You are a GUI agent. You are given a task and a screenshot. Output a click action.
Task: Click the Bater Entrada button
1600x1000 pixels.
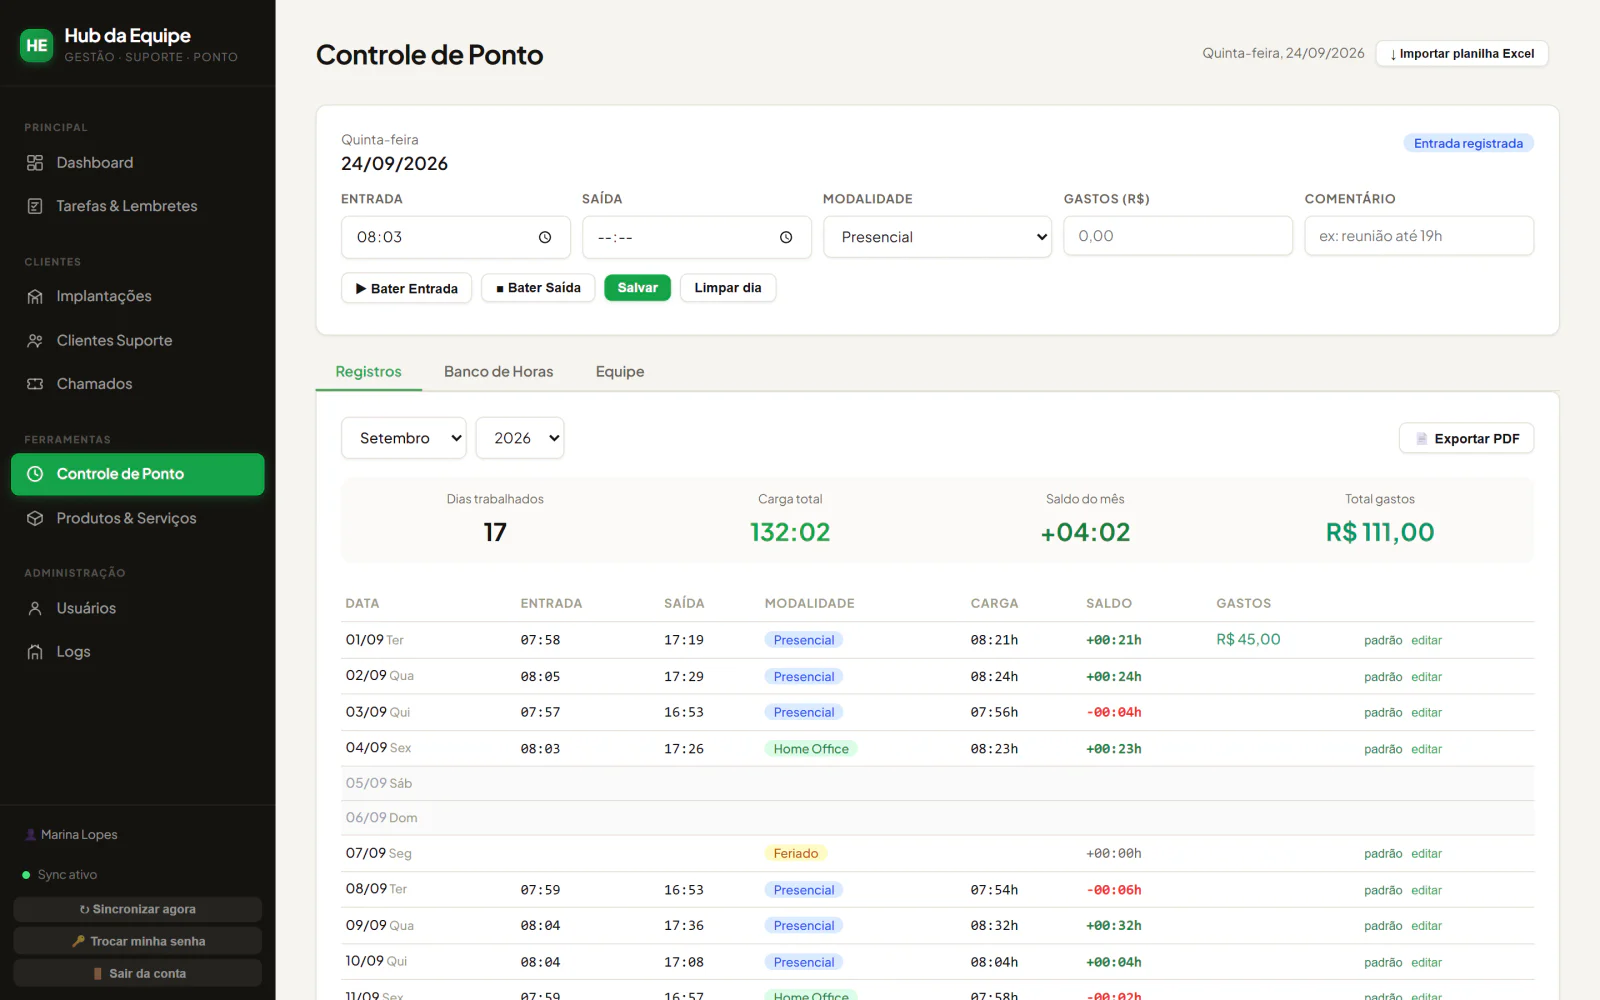point(406,288)
